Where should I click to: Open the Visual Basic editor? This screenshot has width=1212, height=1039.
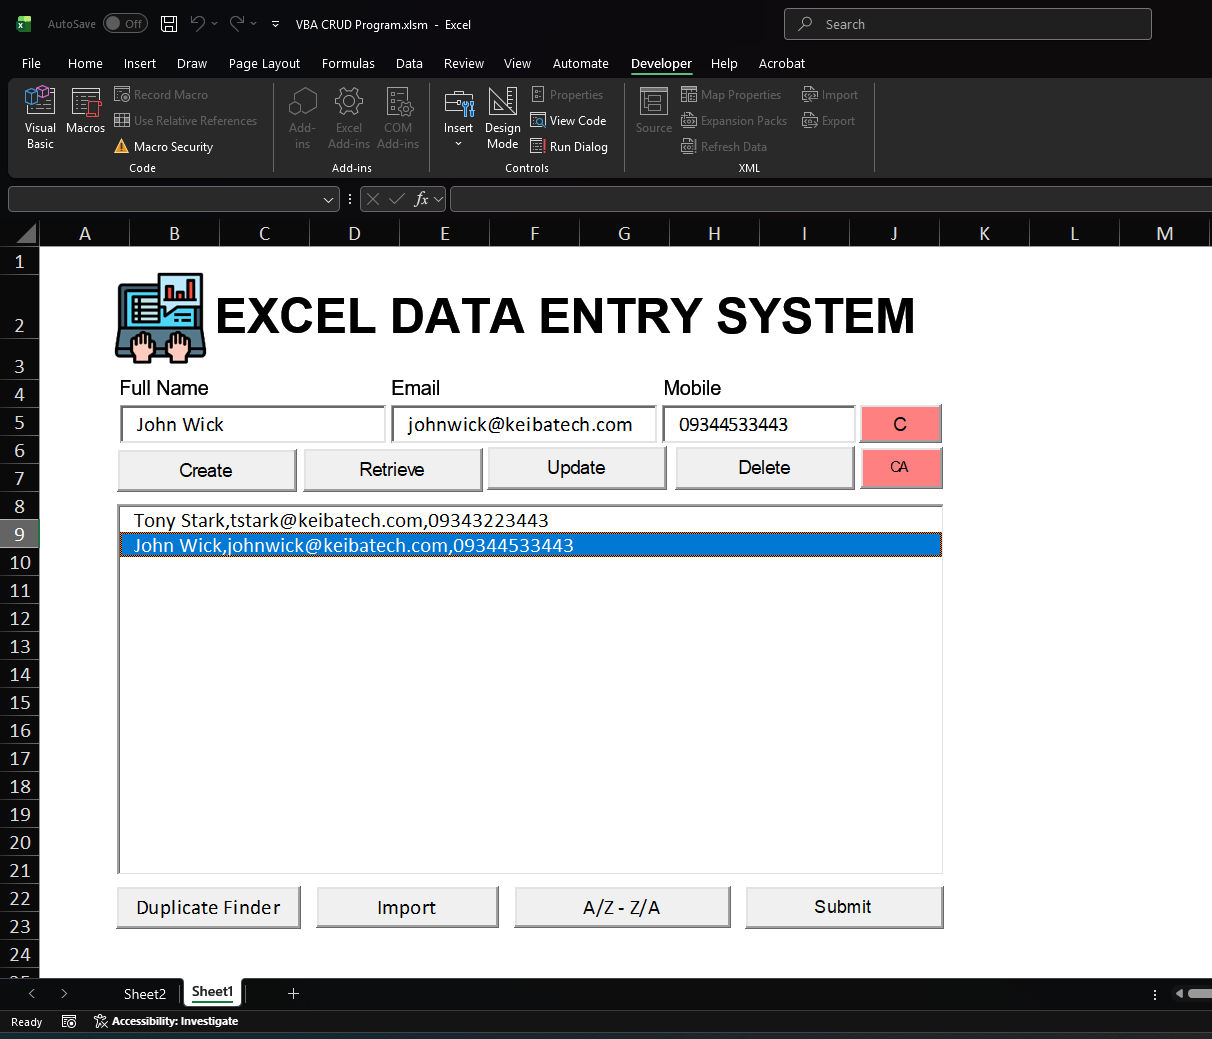40,117
